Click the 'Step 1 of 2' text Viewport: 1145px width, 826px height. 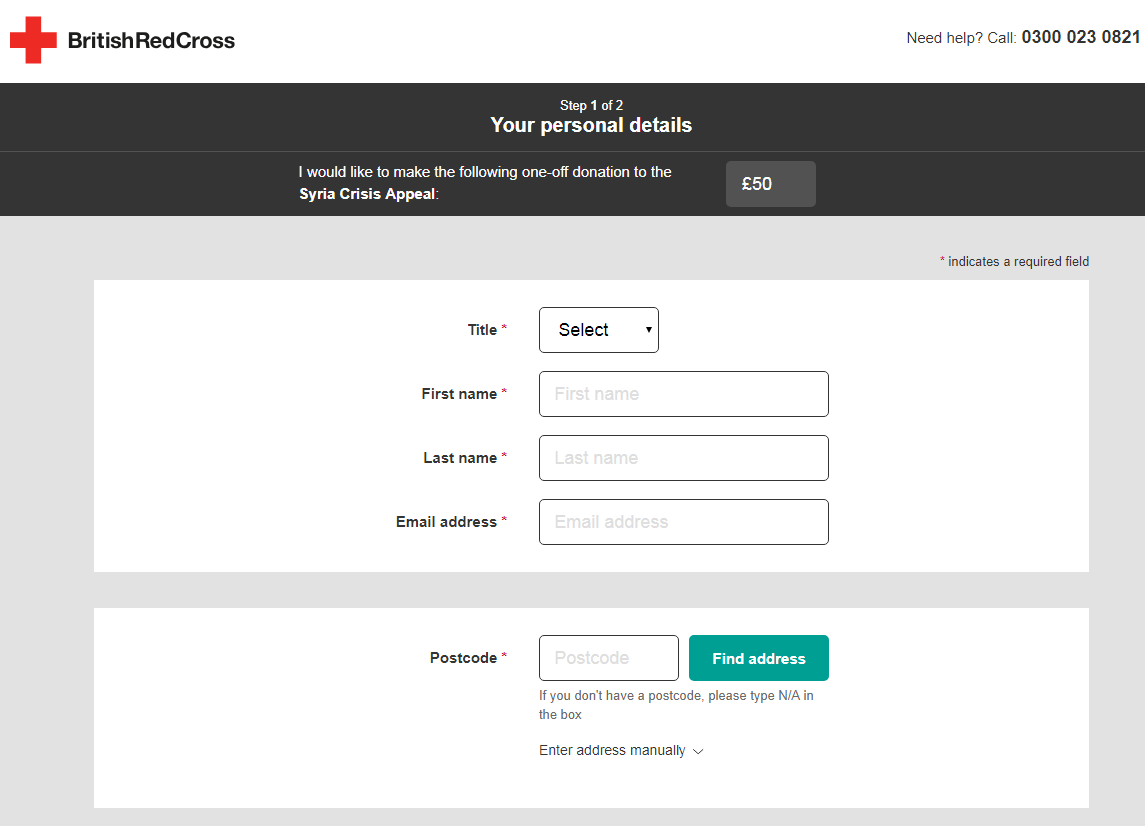tap(591, 105)
